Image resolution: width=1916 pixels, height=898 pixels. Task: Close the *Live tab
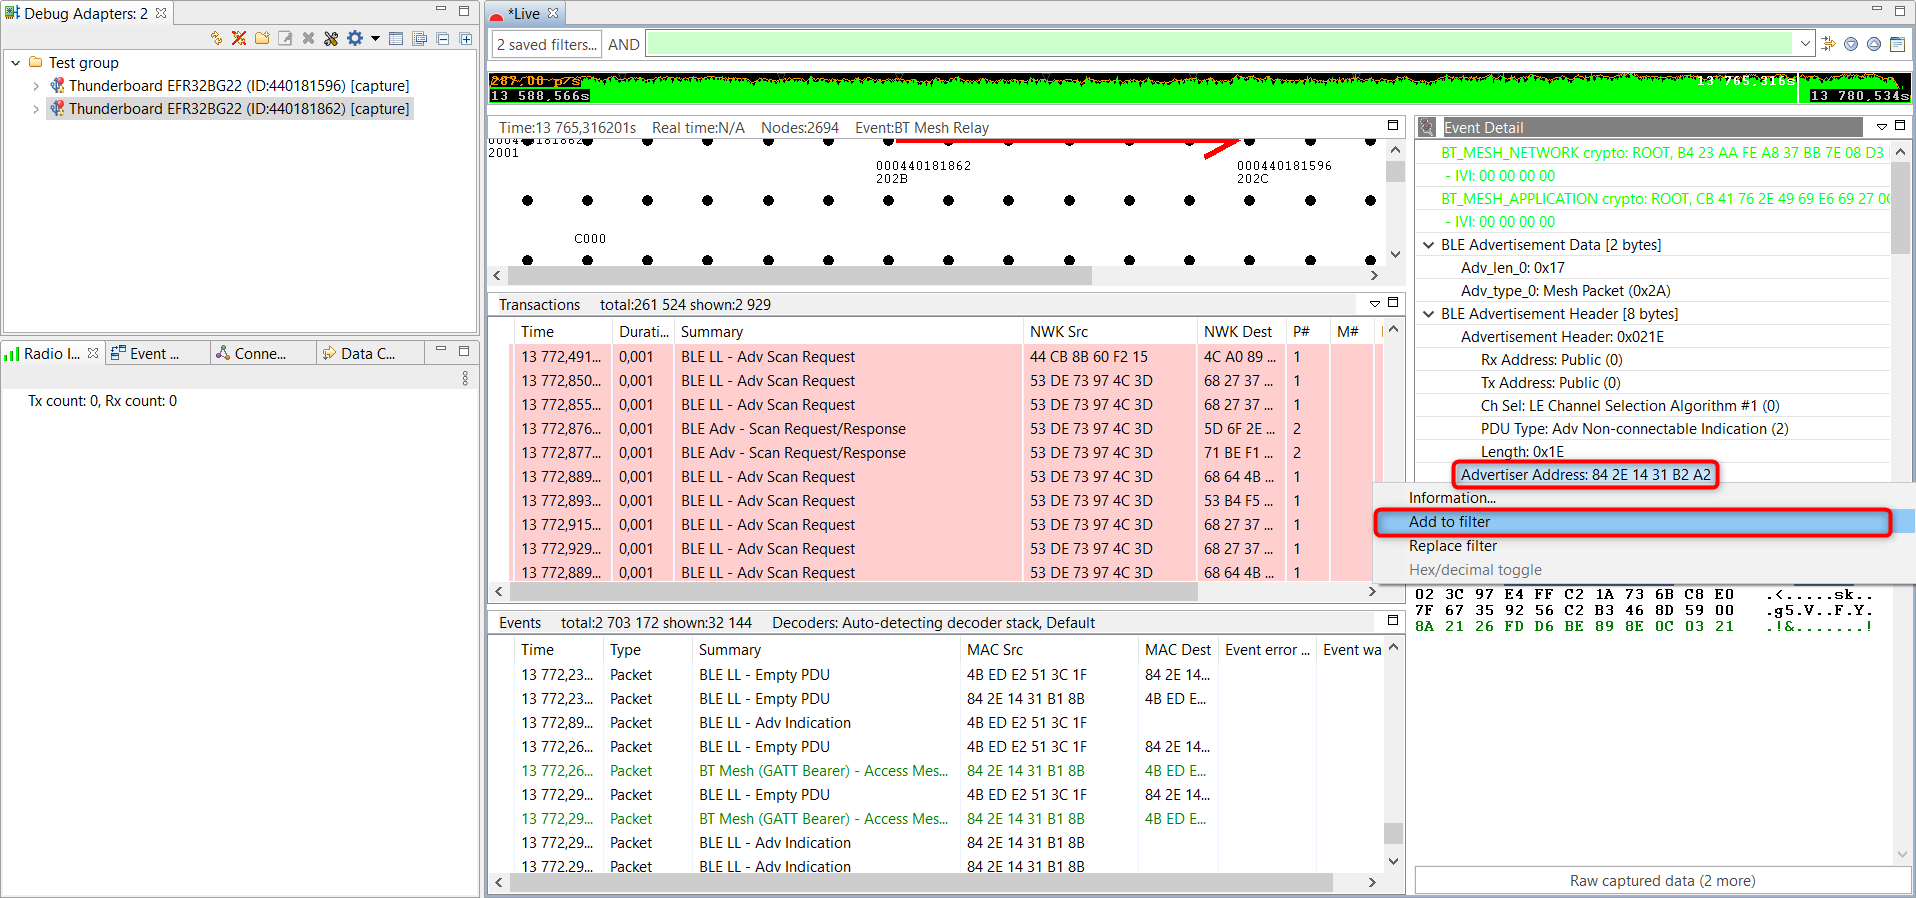click(x=553, y=13)
